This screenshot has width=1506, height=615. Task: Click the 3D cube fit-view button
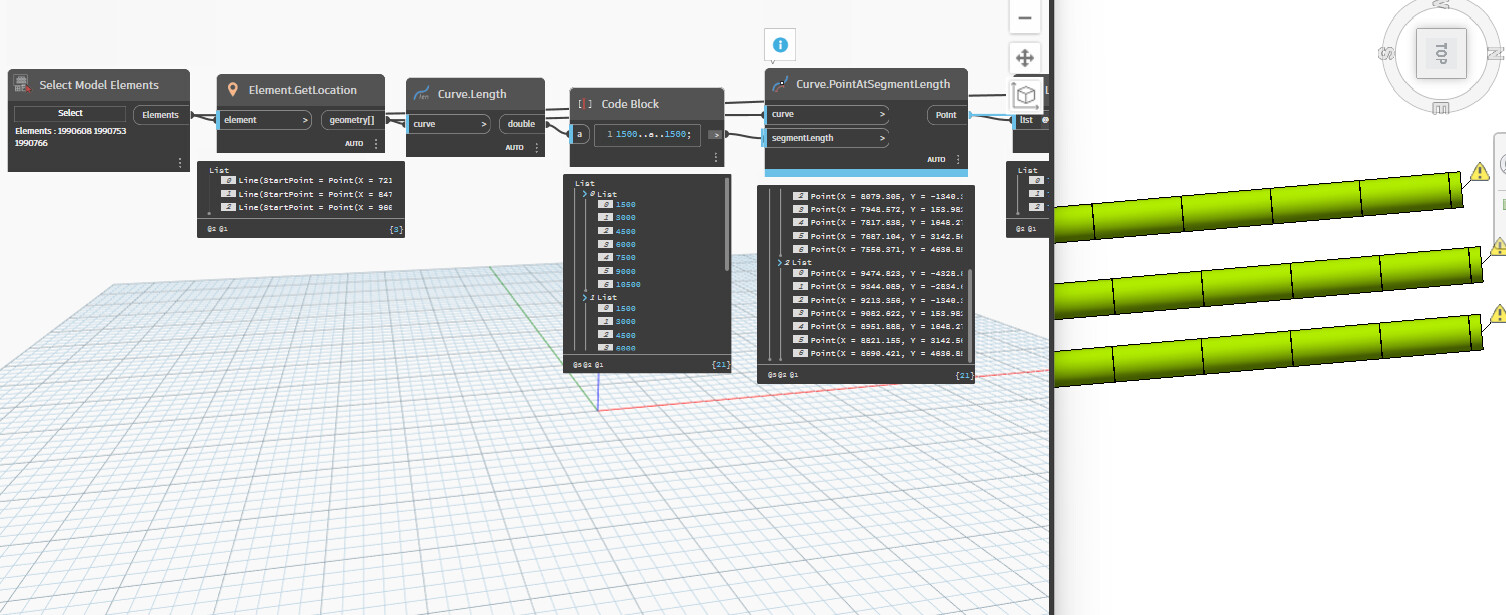tap(1025, 95)
